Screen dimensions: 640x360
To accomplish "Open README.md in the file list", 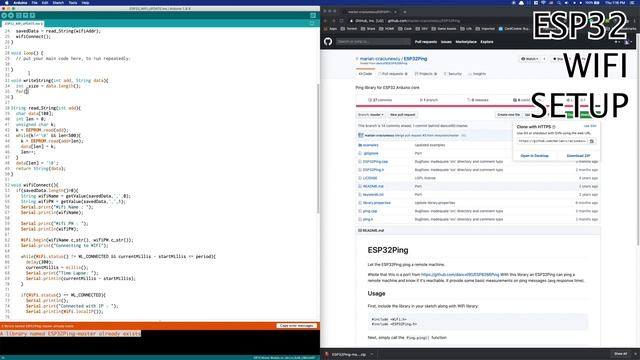I will (x=373, y=187).
